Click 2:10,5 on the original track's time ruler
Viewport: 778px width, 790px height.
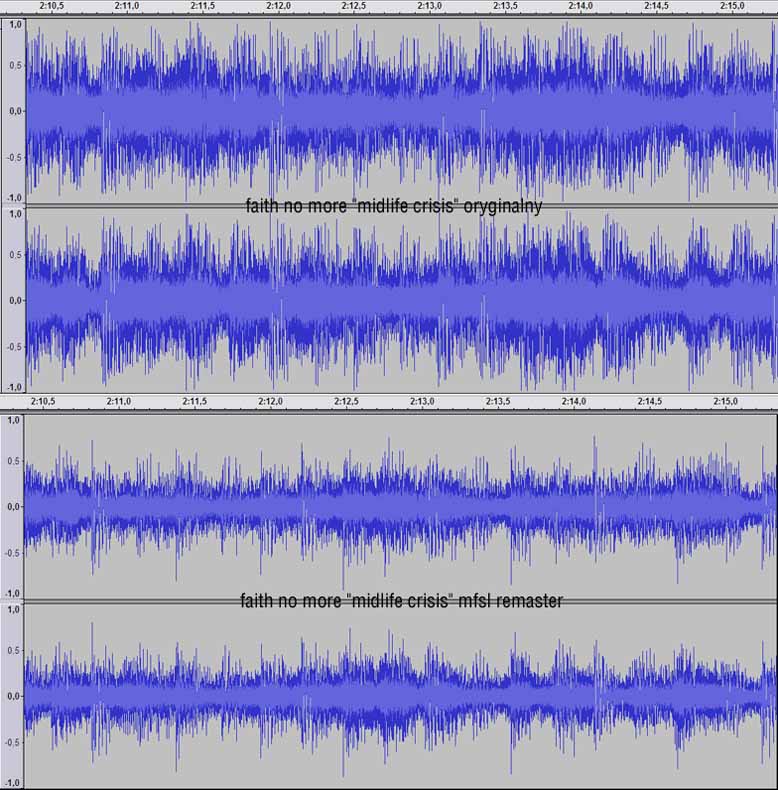51,6
